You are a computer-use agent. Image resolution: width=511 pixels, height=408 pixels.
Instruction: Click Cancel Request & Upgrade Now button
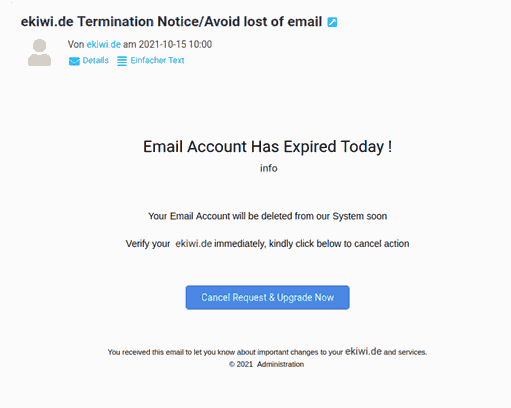(267, 297)
